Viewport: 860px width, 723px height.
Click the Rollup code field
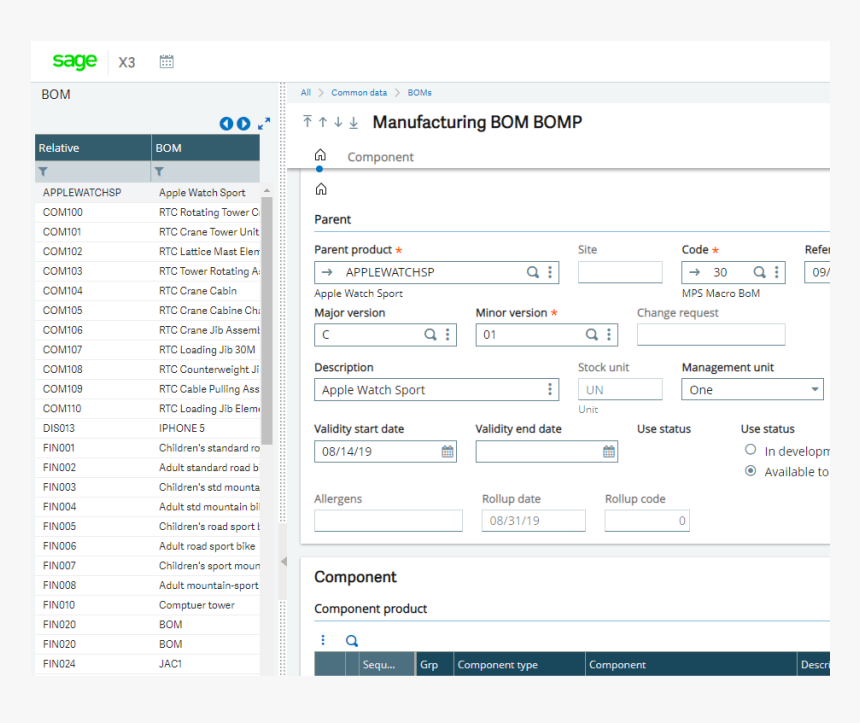tap(647, 521)
